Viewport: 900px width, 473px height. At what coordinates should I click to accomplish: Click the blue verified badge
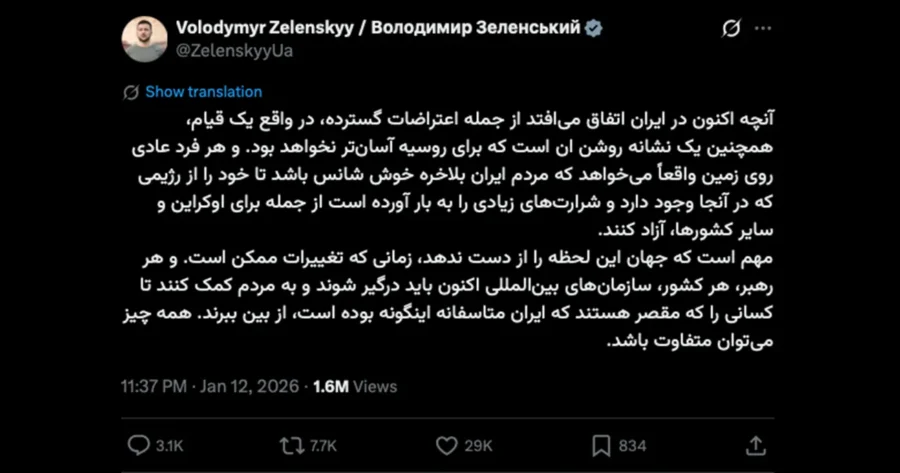click(593, 28)
